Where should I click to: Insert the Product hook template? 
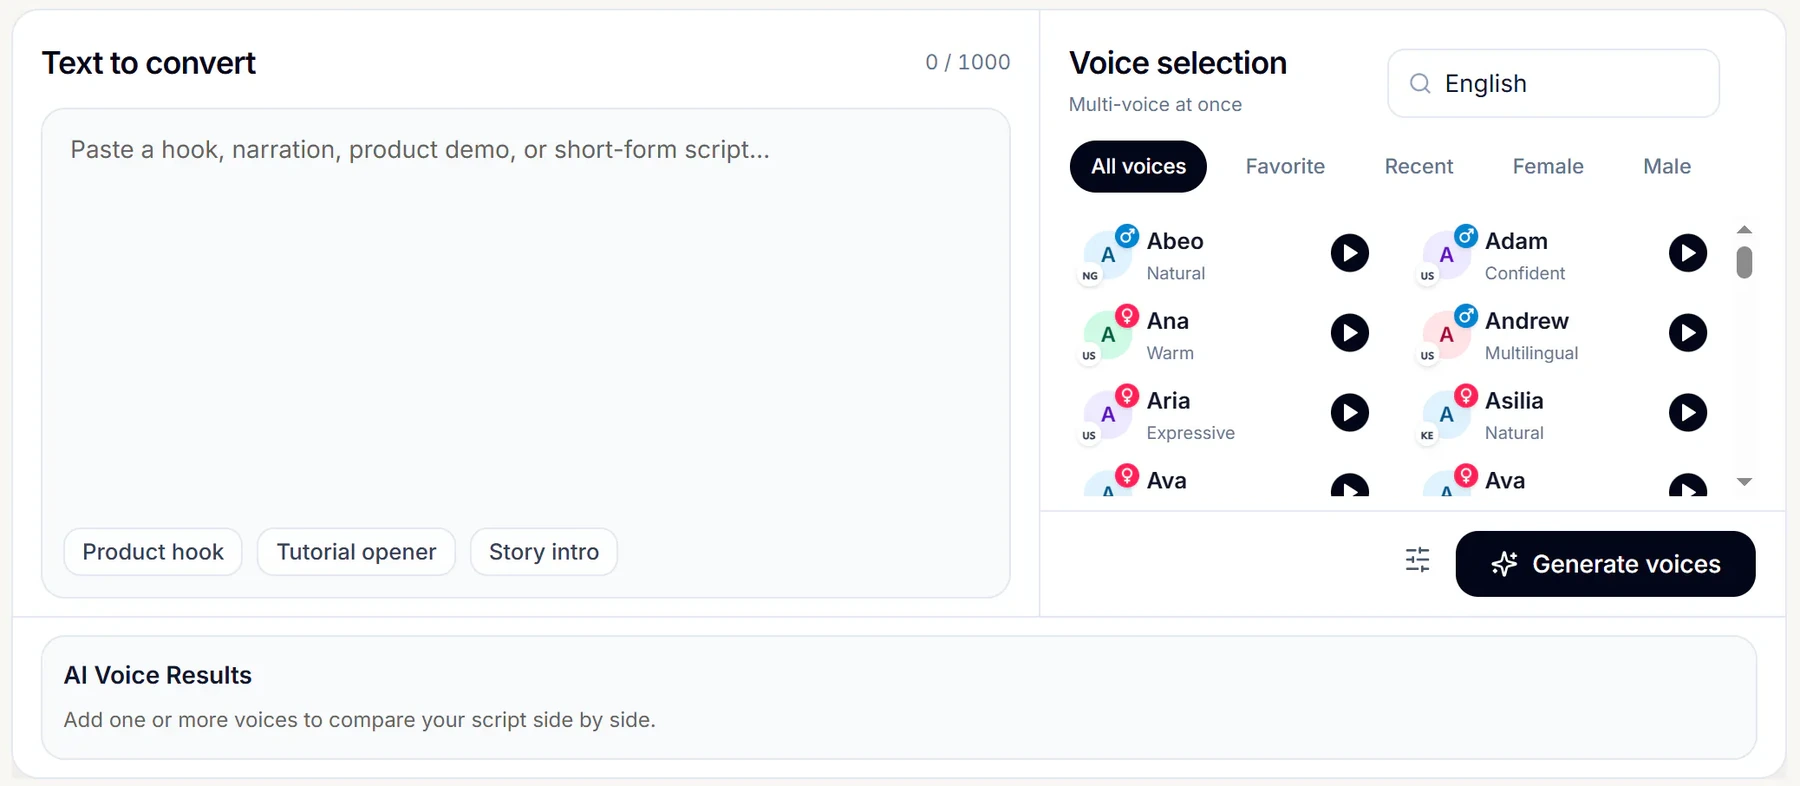point(153,552)
